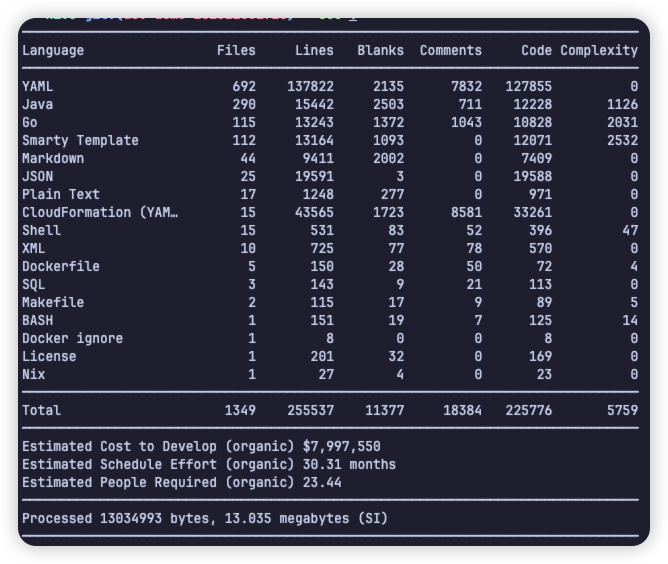
Task: Click Java complexity value 1126
Action: (622, 104)
